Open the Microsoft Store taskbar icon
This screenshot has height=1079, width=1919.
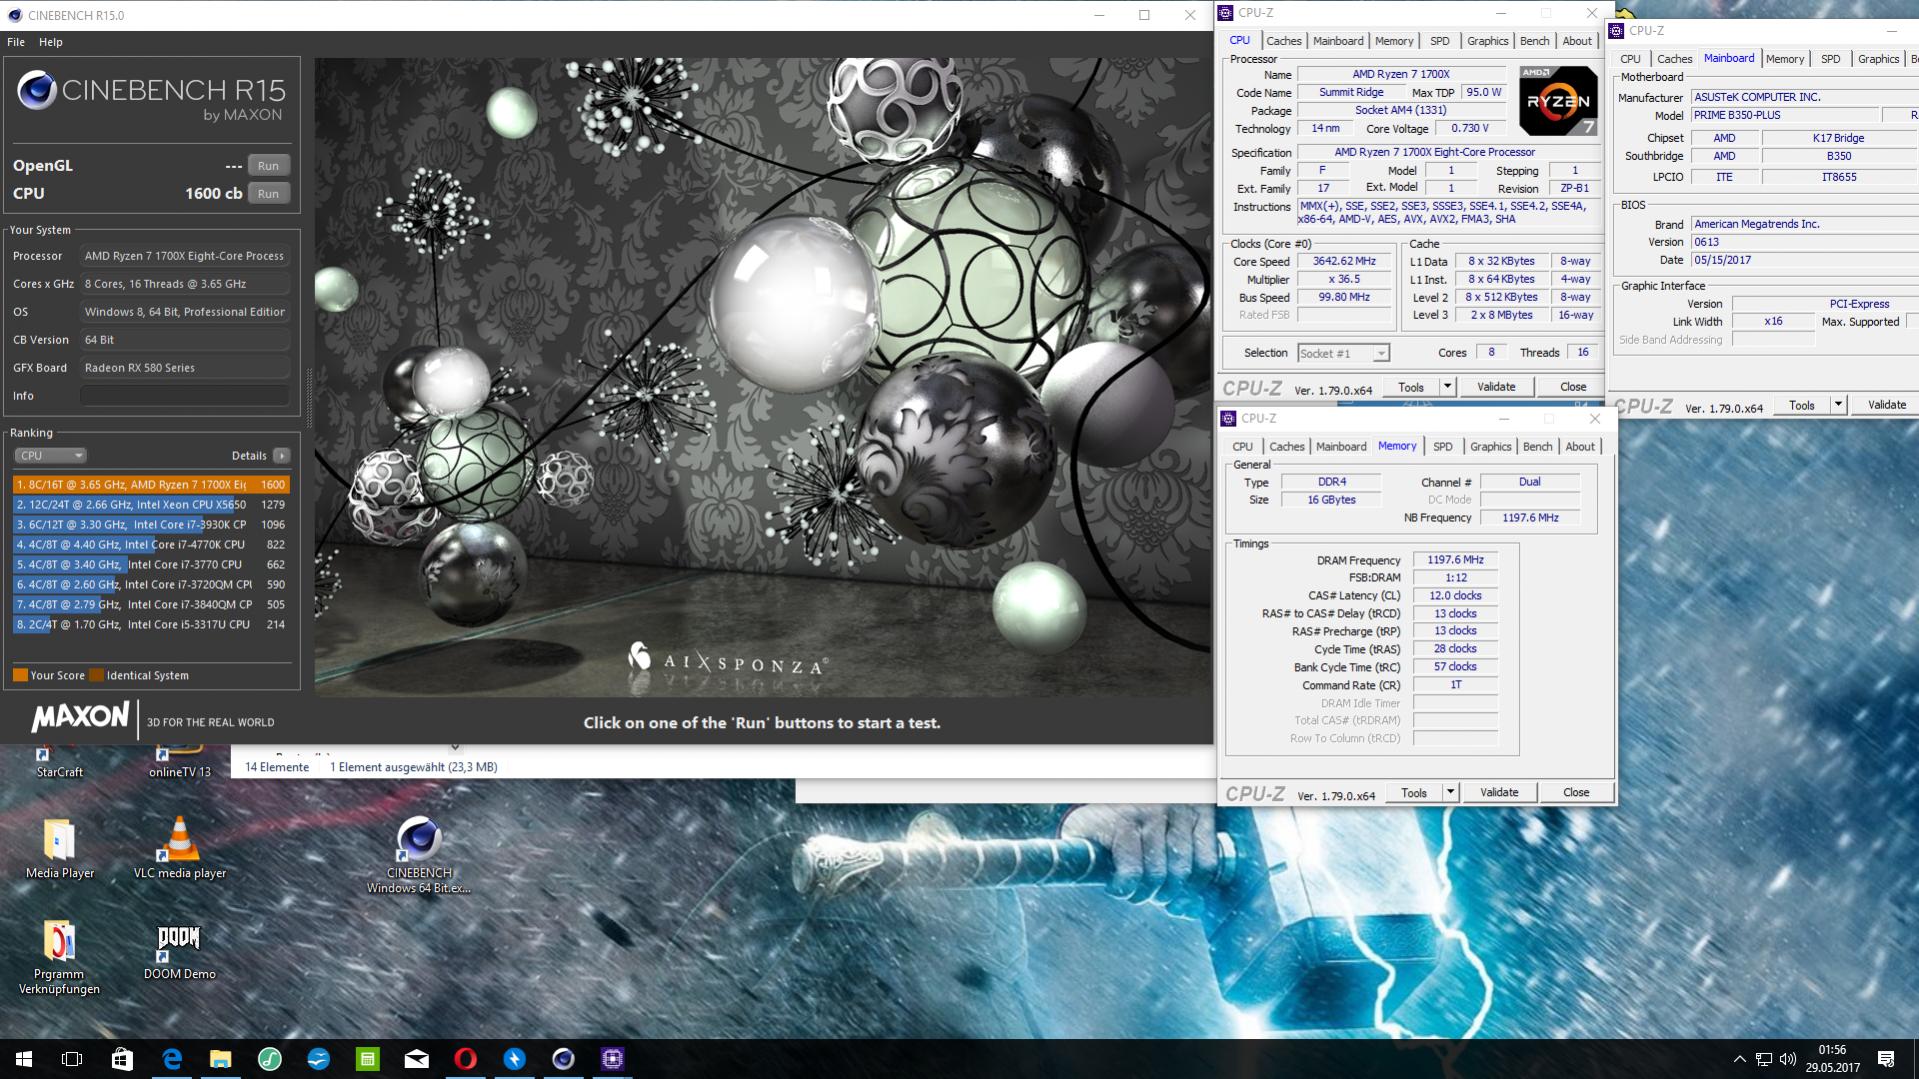(122, 1059)
